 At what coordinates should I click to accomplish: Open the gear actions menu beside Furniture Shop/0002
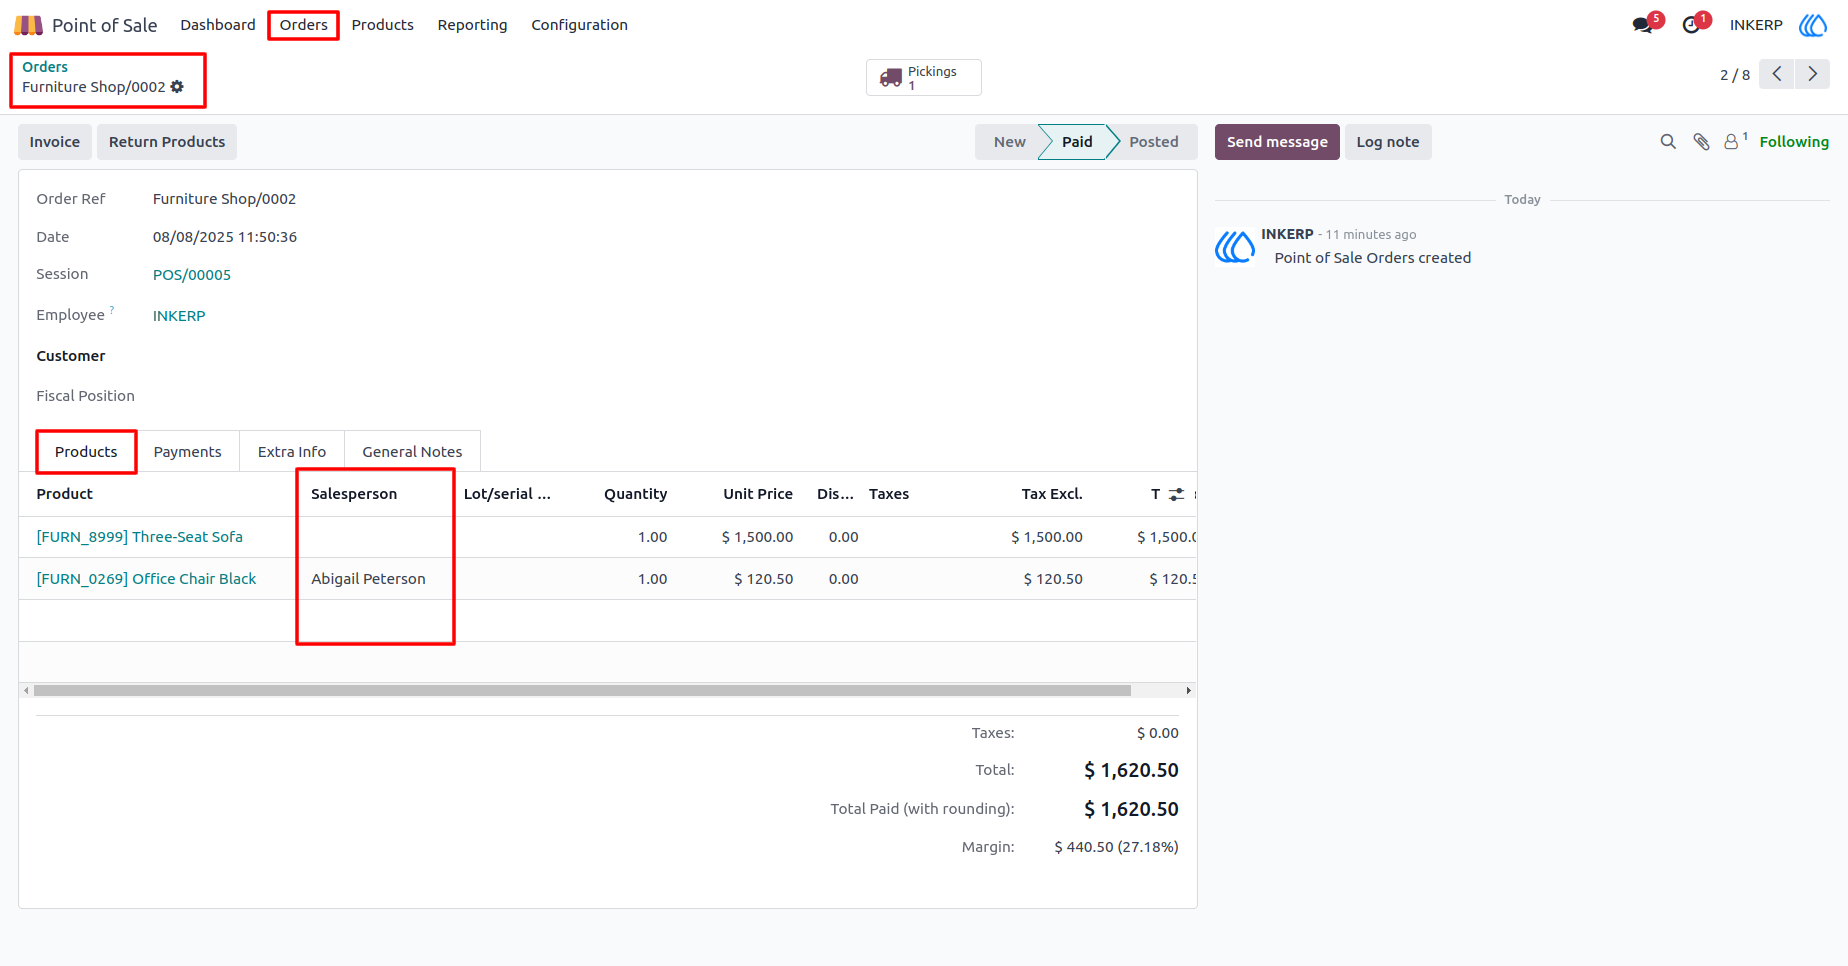pos(177,87)
